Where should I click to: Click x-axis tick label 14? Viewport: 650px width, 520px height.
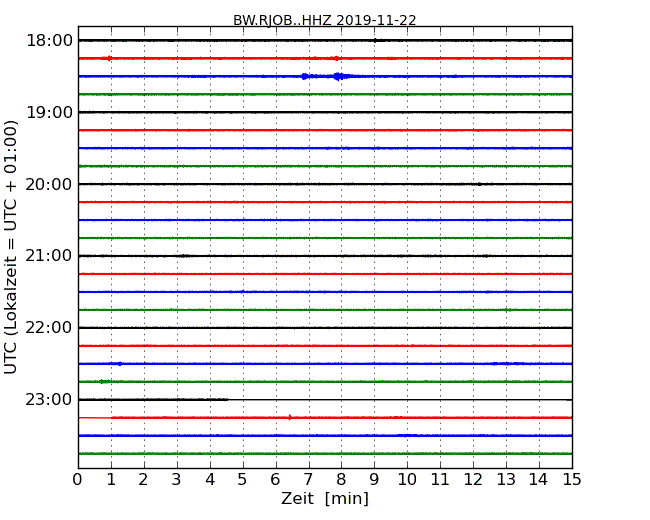click(x=539, y=479)
